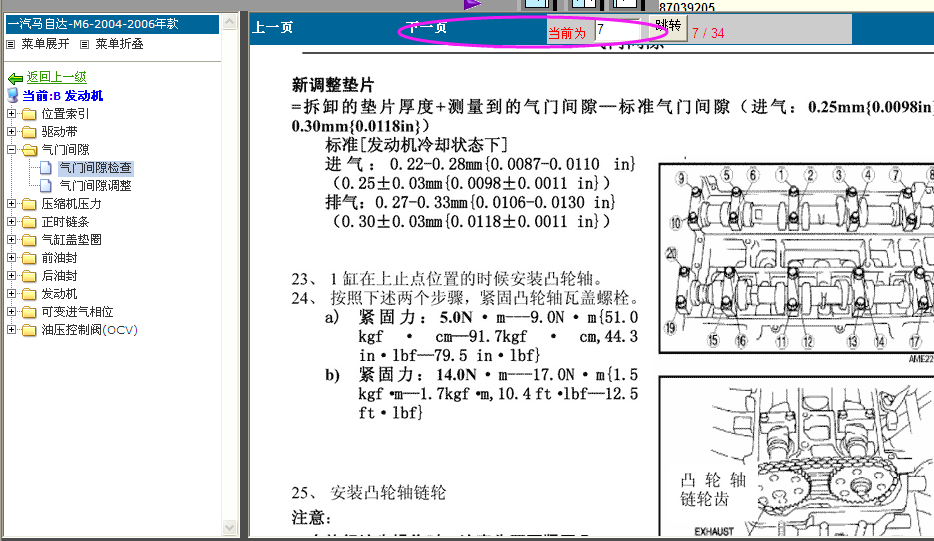Expand the 发动机 tree node
The width and height of the screenshot is (934, 541).
click(x=11, y=293)
